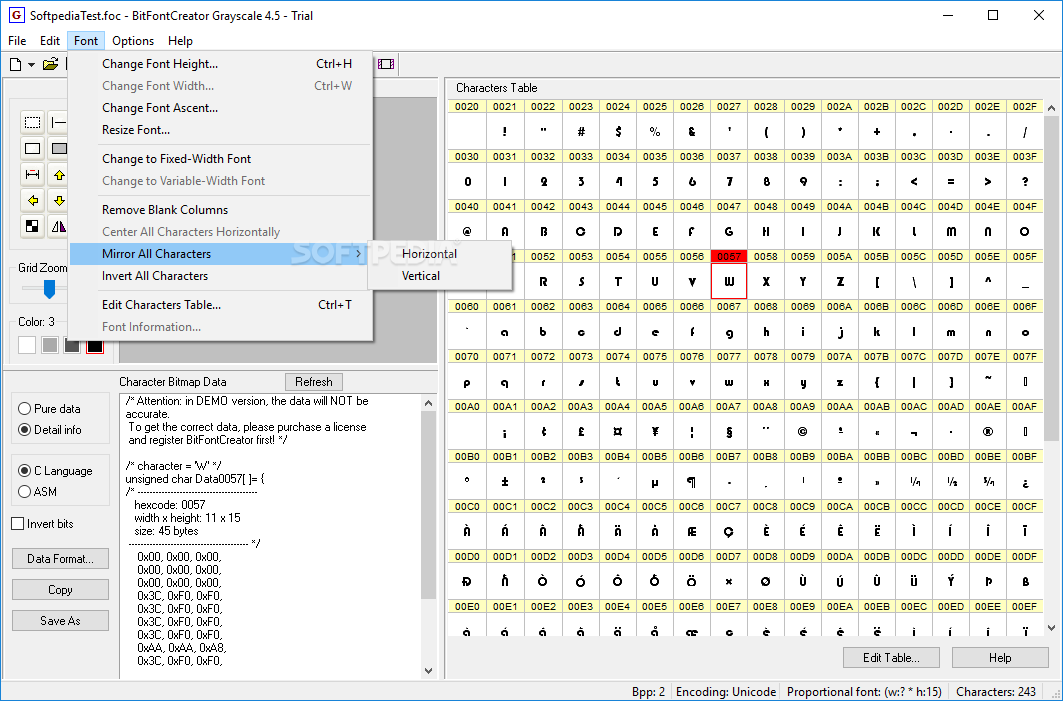Choose Change Font Ascent menu item
The width and height of the screenshot is (1063, 701).
pos(221,108)
